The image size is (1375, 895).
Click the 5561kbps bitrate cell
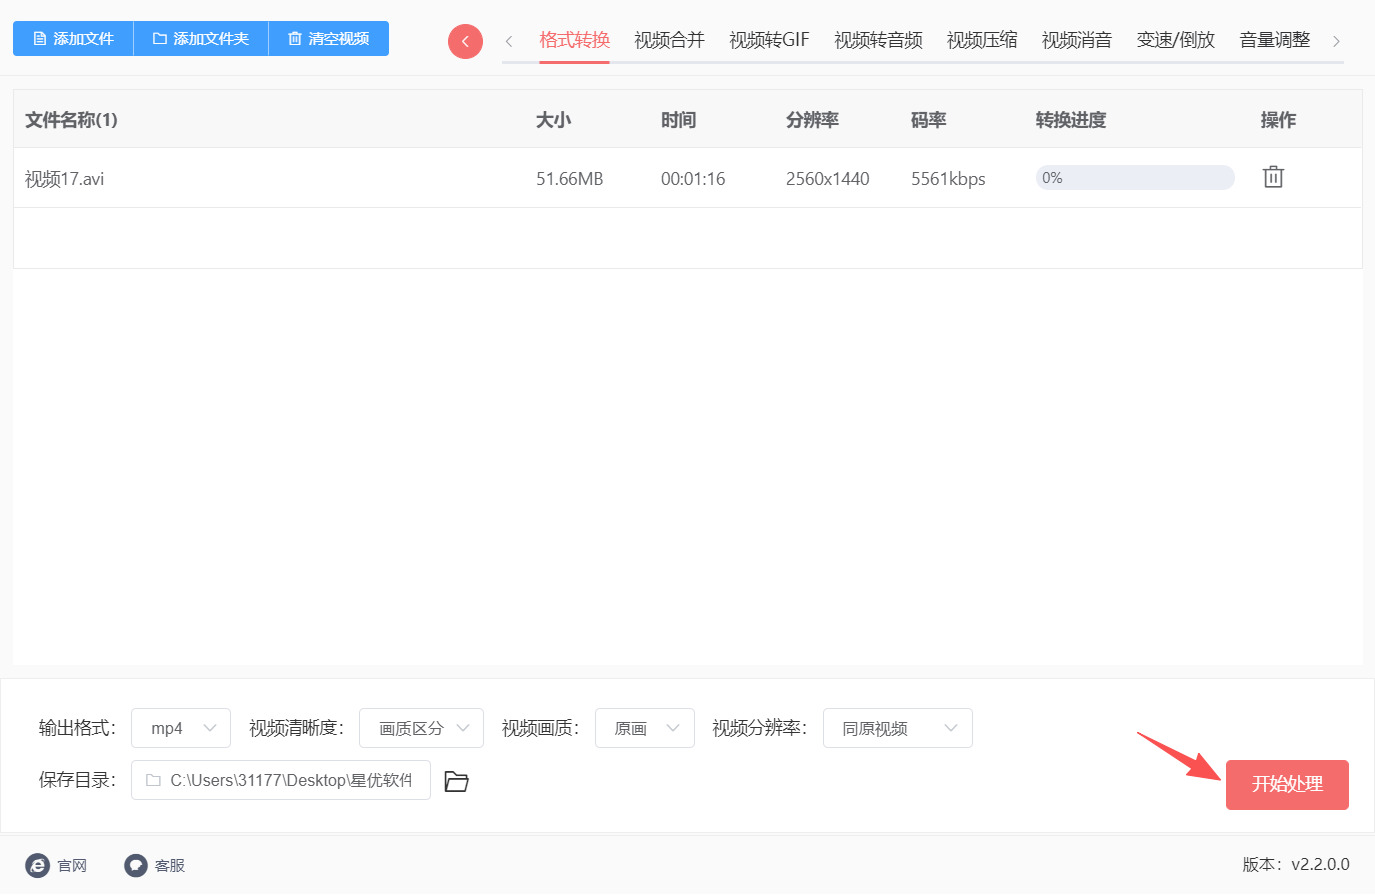(x=948, y=179)
